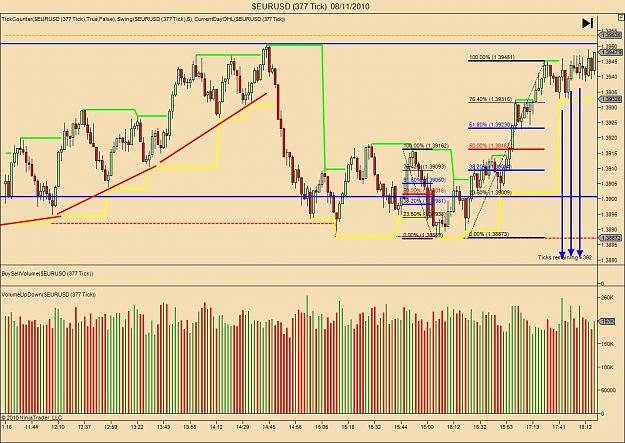Click the 1.3915 price axis label

(610, 153)
